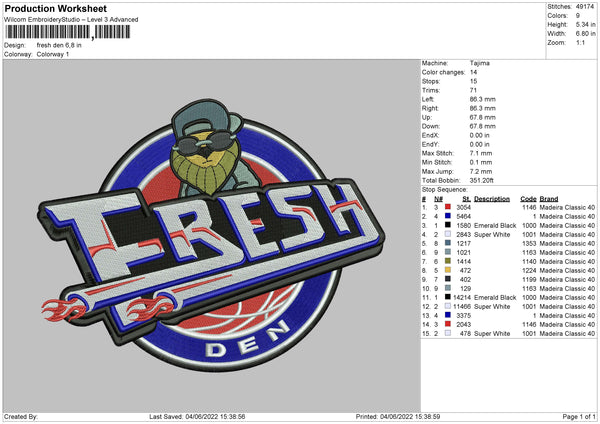Viewport: 600px width, 424px height.
Task: Select the blue swatch next to 3375
Action: point(447,315)
